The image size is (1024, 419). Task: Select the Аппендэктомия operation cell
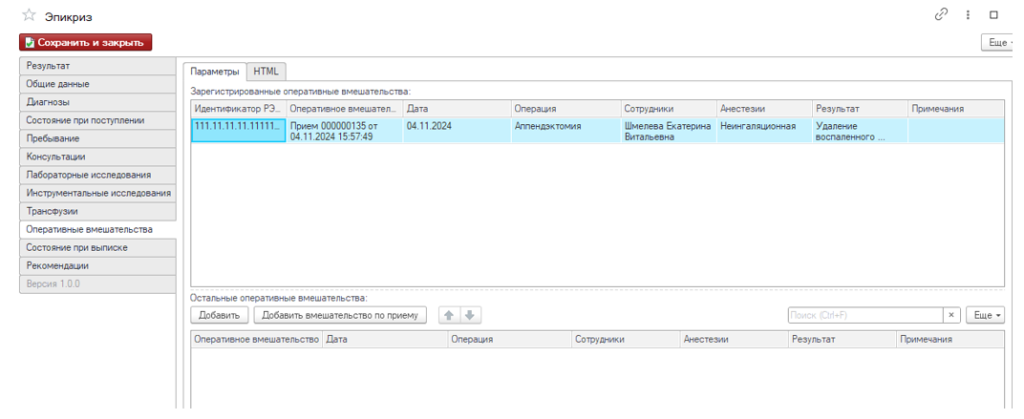(565, 130)
